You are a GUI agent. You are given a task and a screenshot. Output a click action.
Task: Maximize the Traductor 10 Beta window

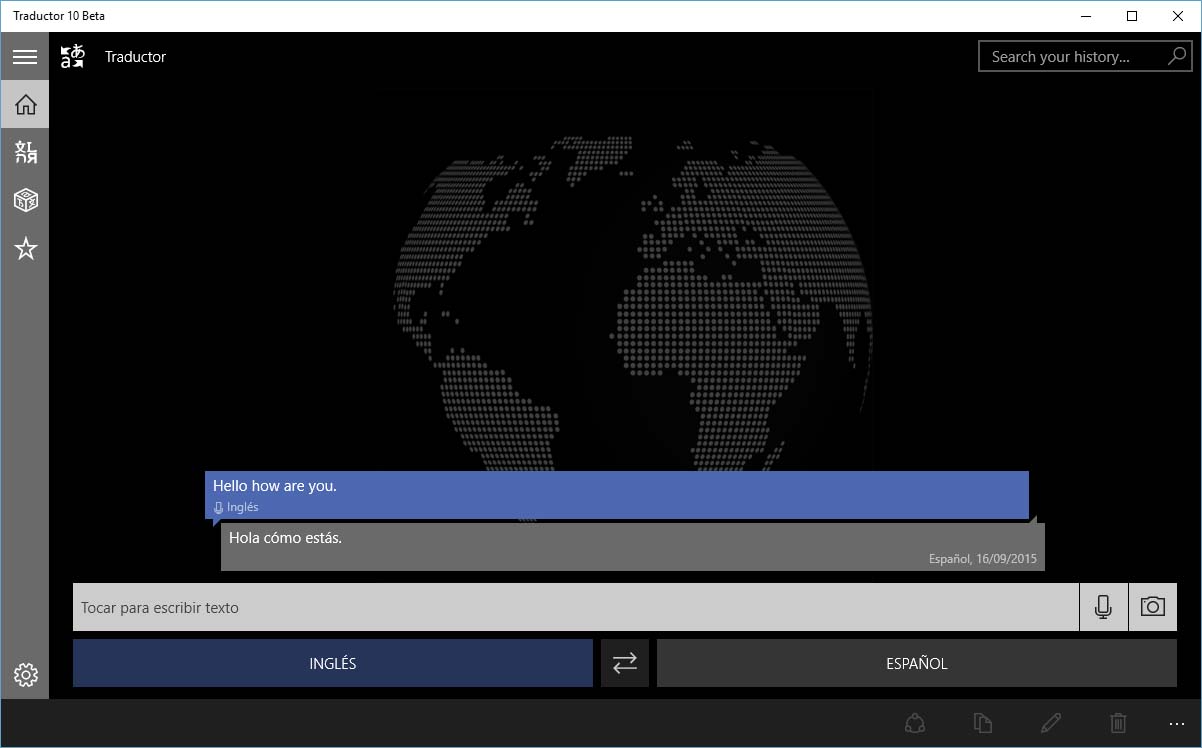1132,16
